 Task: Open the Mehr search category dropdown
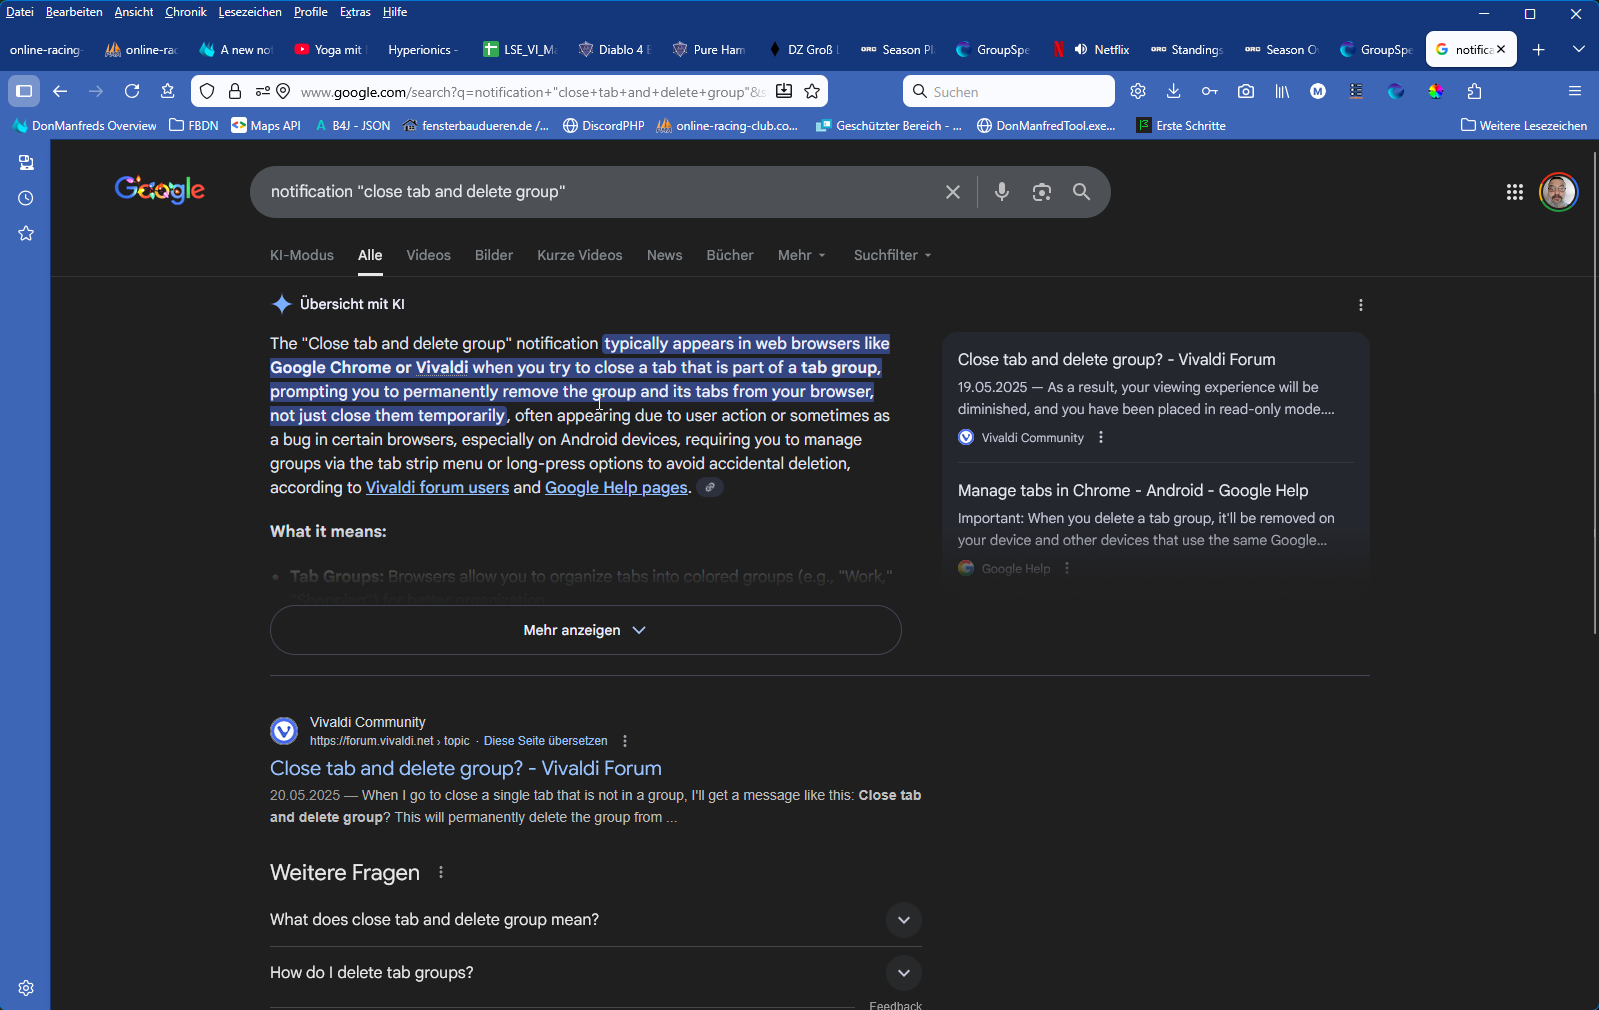coord(801,255)
